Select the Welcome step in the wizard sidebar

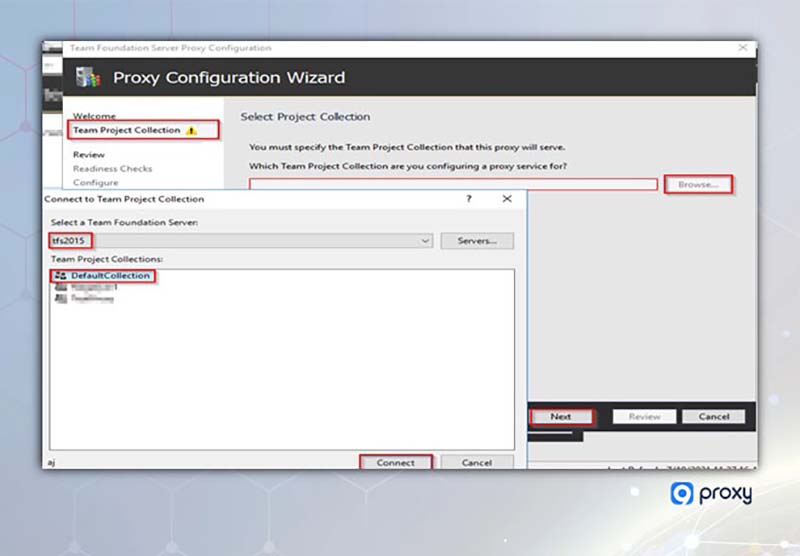coord(94,116)
